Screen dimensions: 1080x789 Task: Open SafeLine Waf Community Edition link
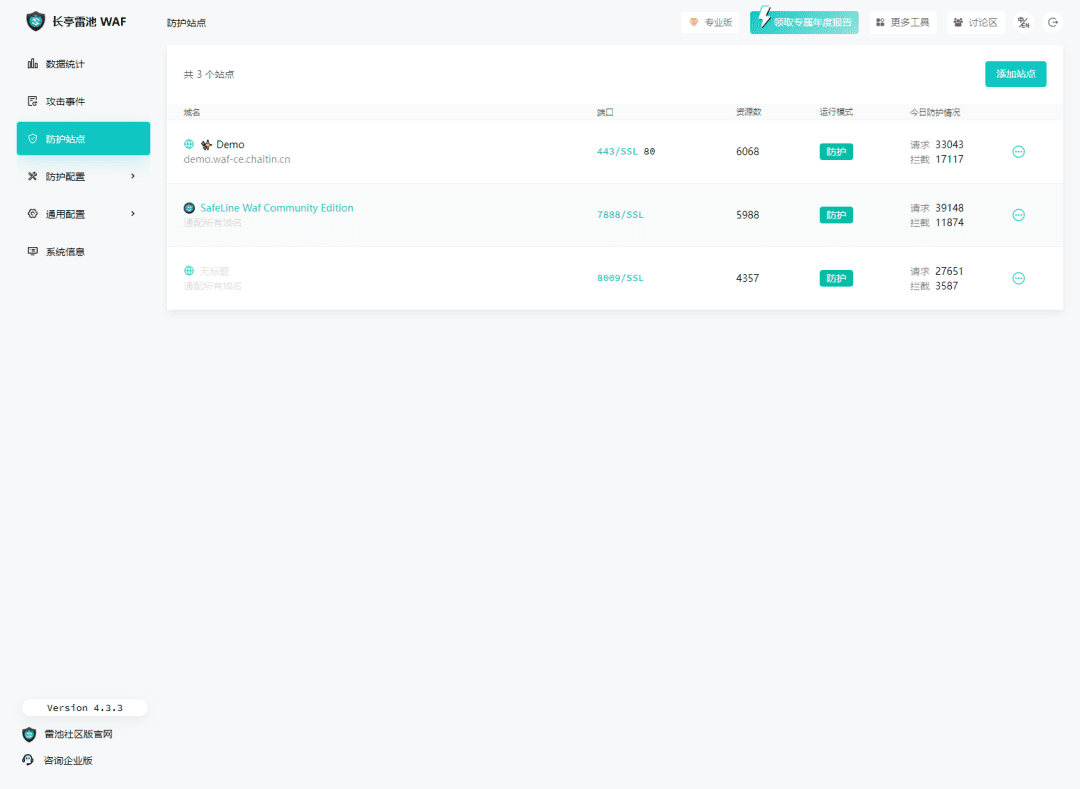[x=277, y=208]
